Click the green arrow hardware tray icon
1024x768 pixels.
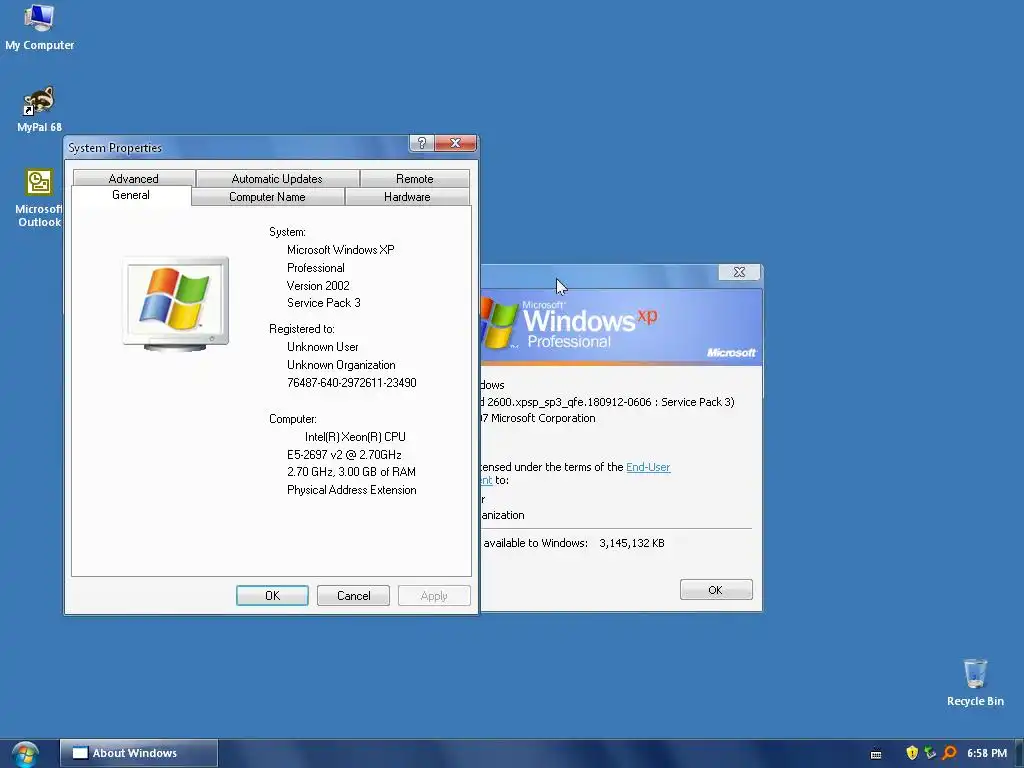(x=930, y=753)
